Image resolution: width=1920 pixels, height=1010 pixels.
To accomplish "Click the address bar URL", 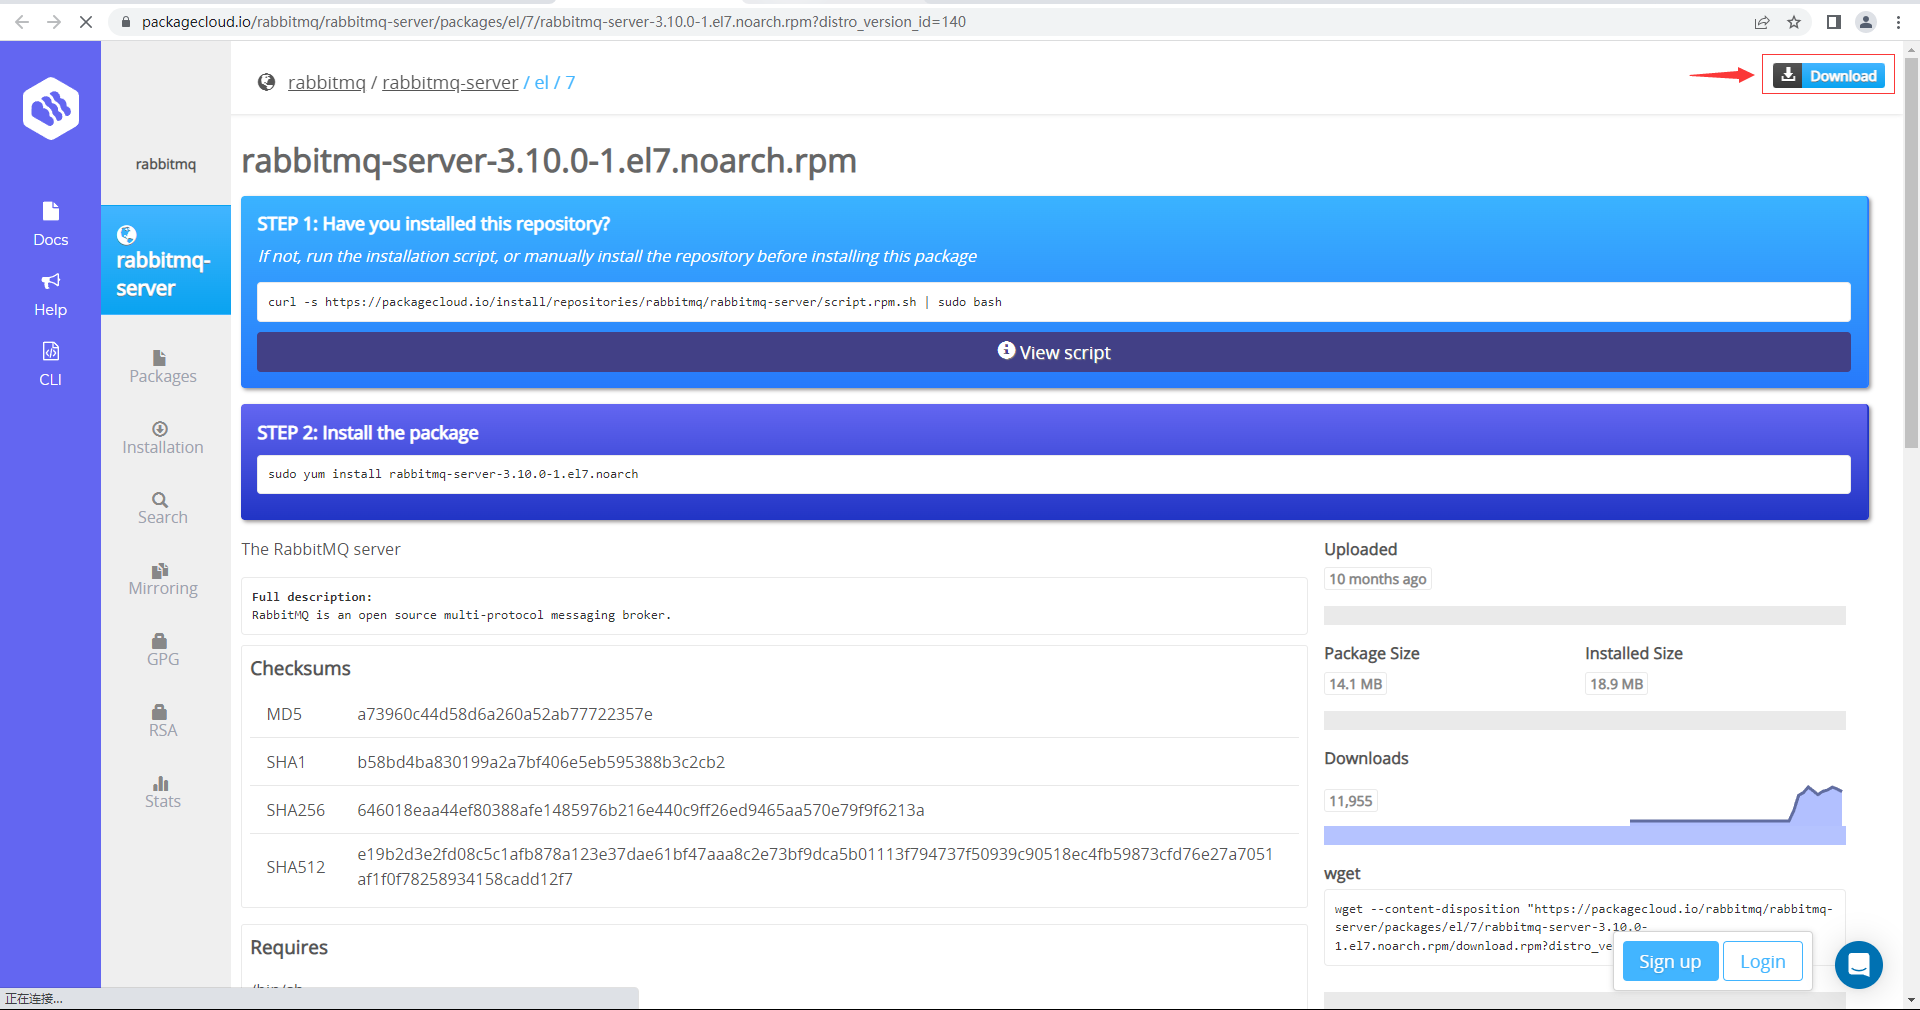I will (x=553, y=22).
